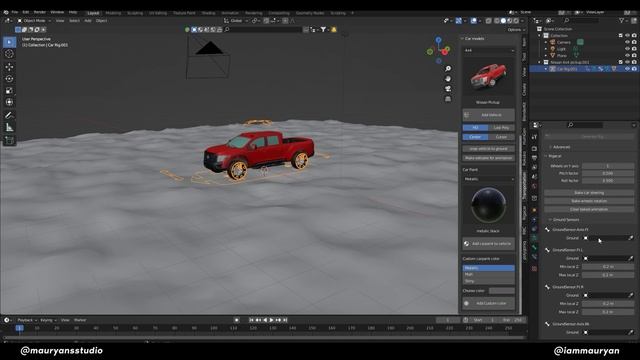The width and height of the screenshot is (640, 360).
Task: Open the Global orientation dropdown
Action: pos(236,21)
